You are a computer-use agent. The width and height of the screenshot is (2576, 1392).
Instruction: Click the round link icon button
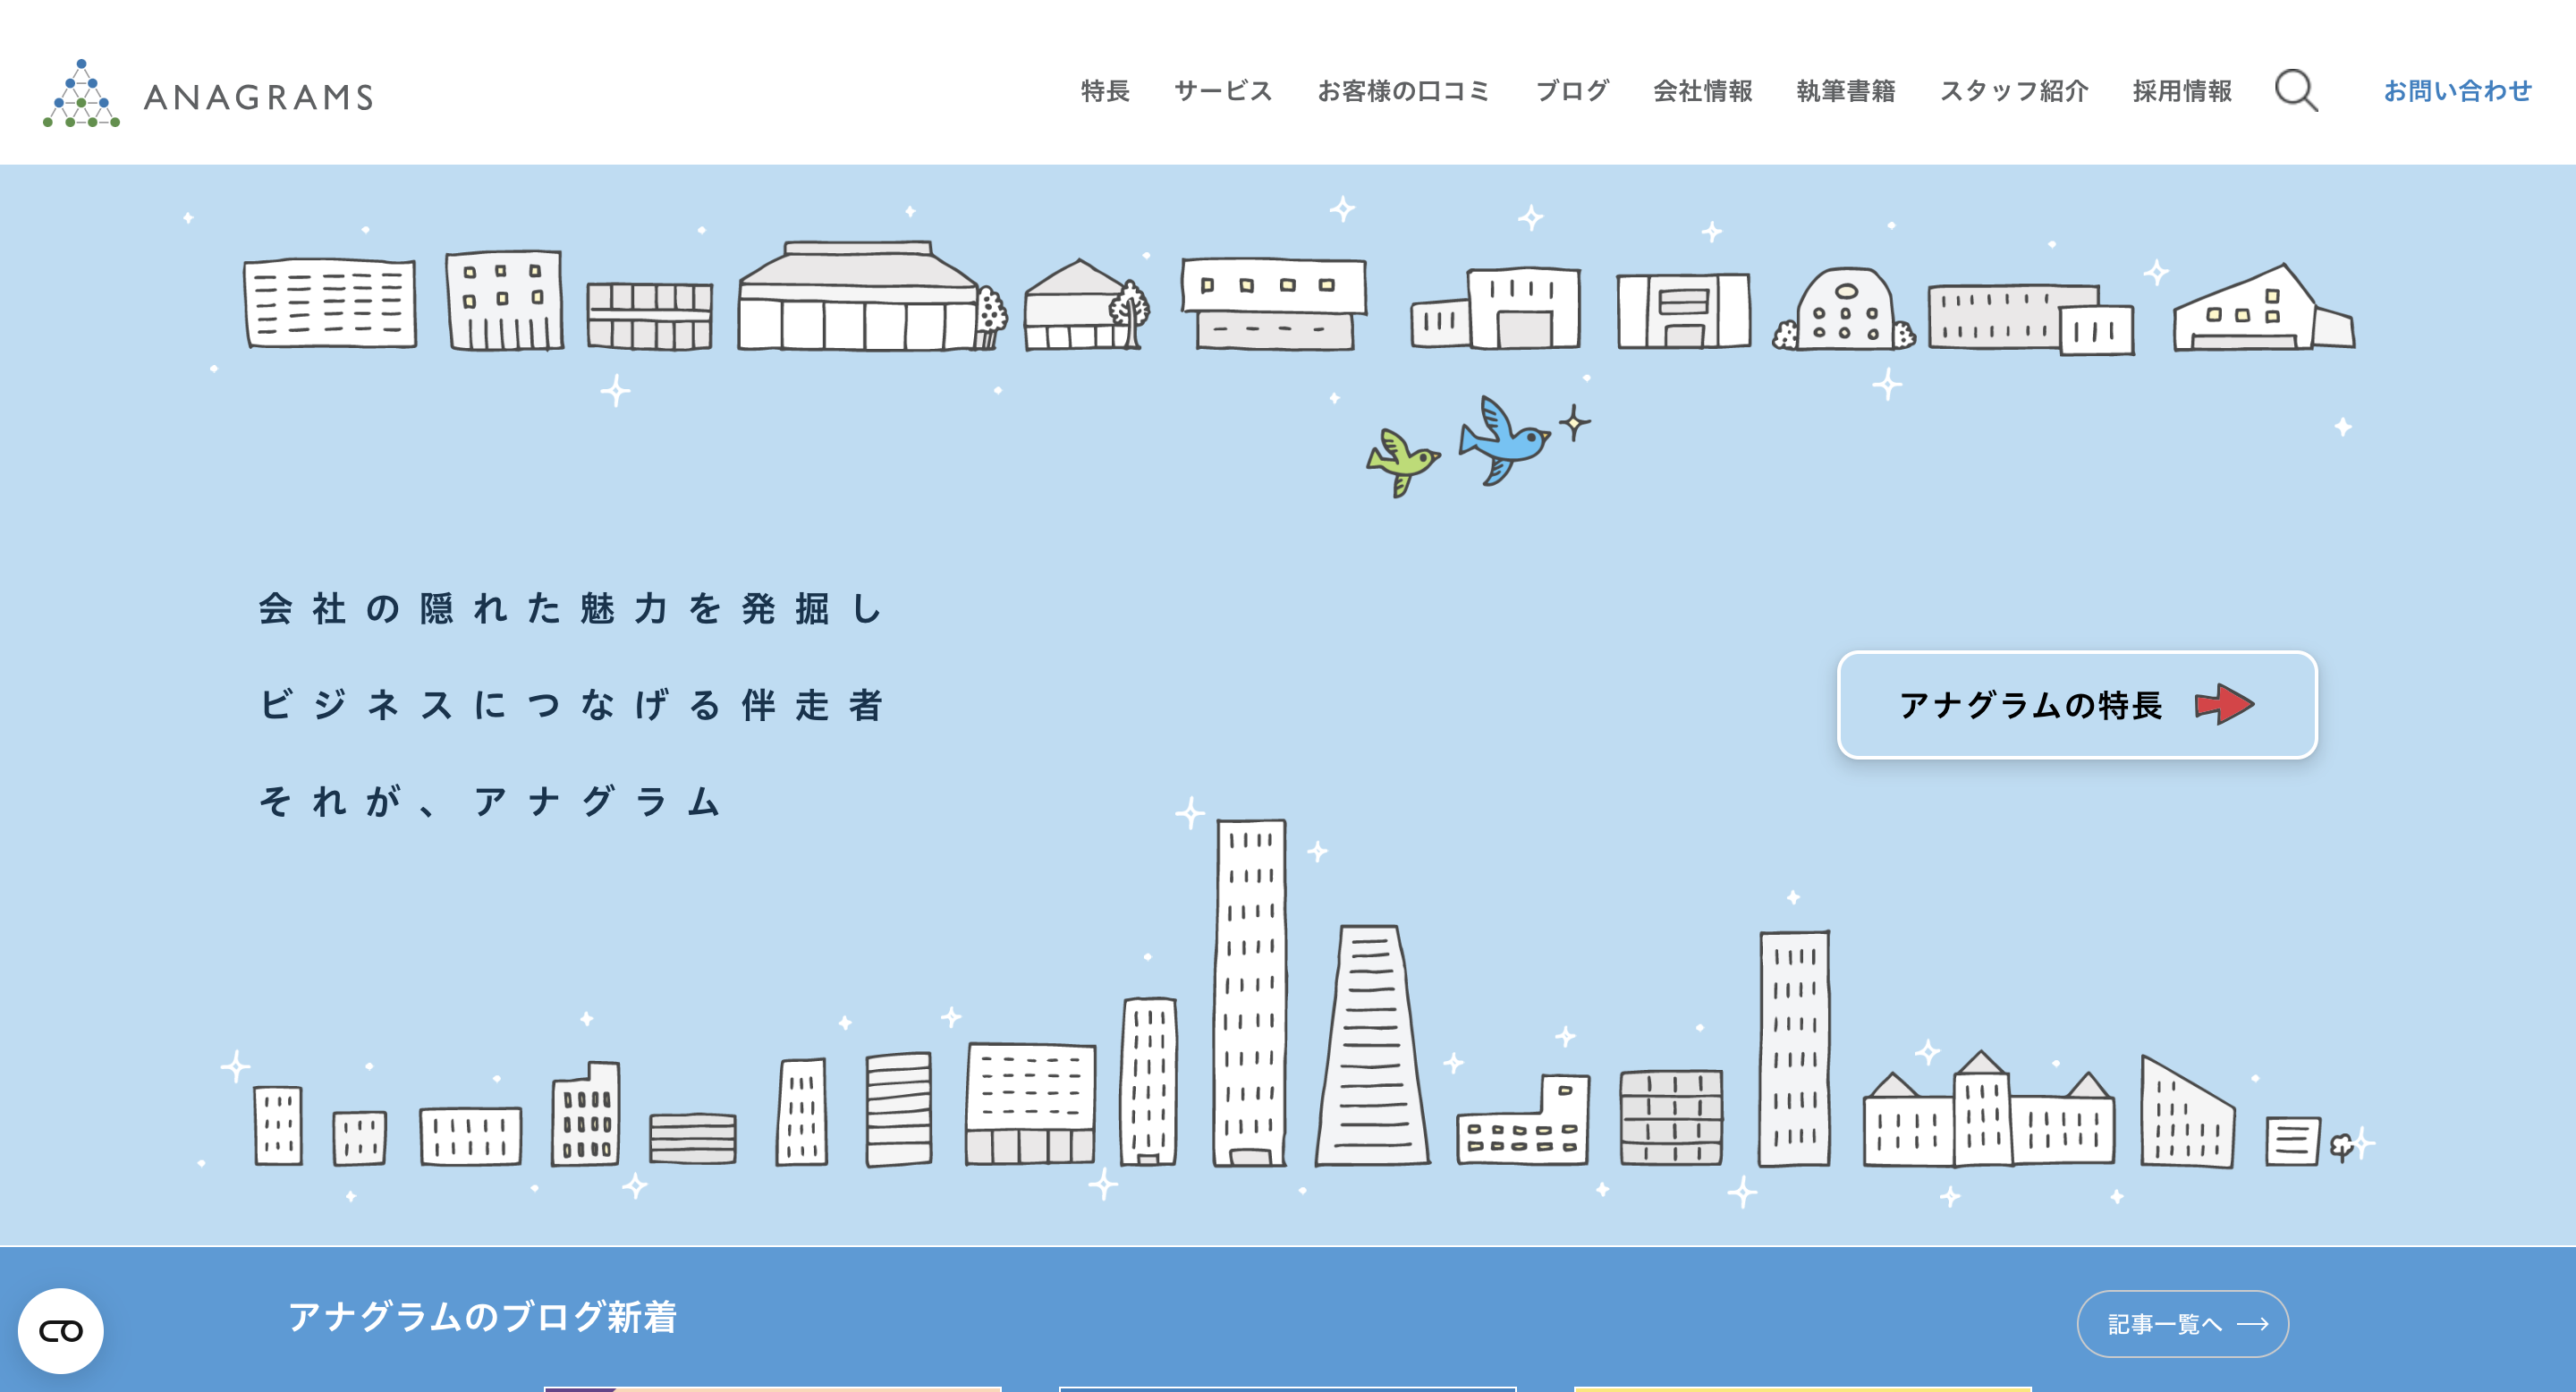point(61,1330)
